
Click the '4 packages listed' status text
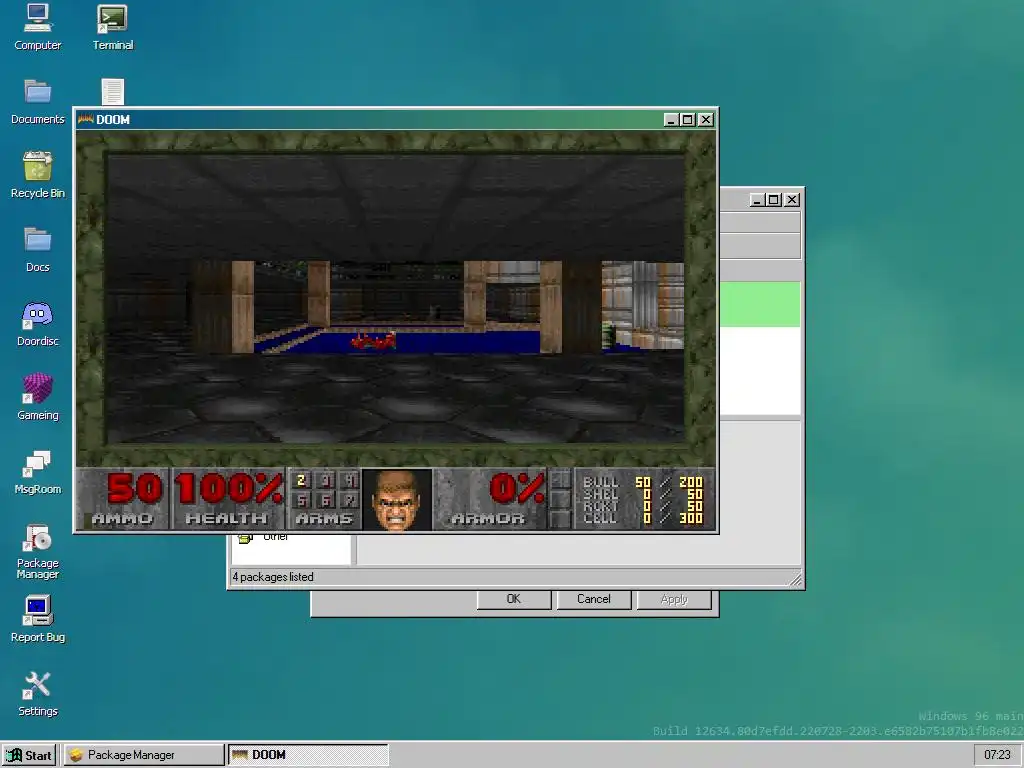coord(273,577)
